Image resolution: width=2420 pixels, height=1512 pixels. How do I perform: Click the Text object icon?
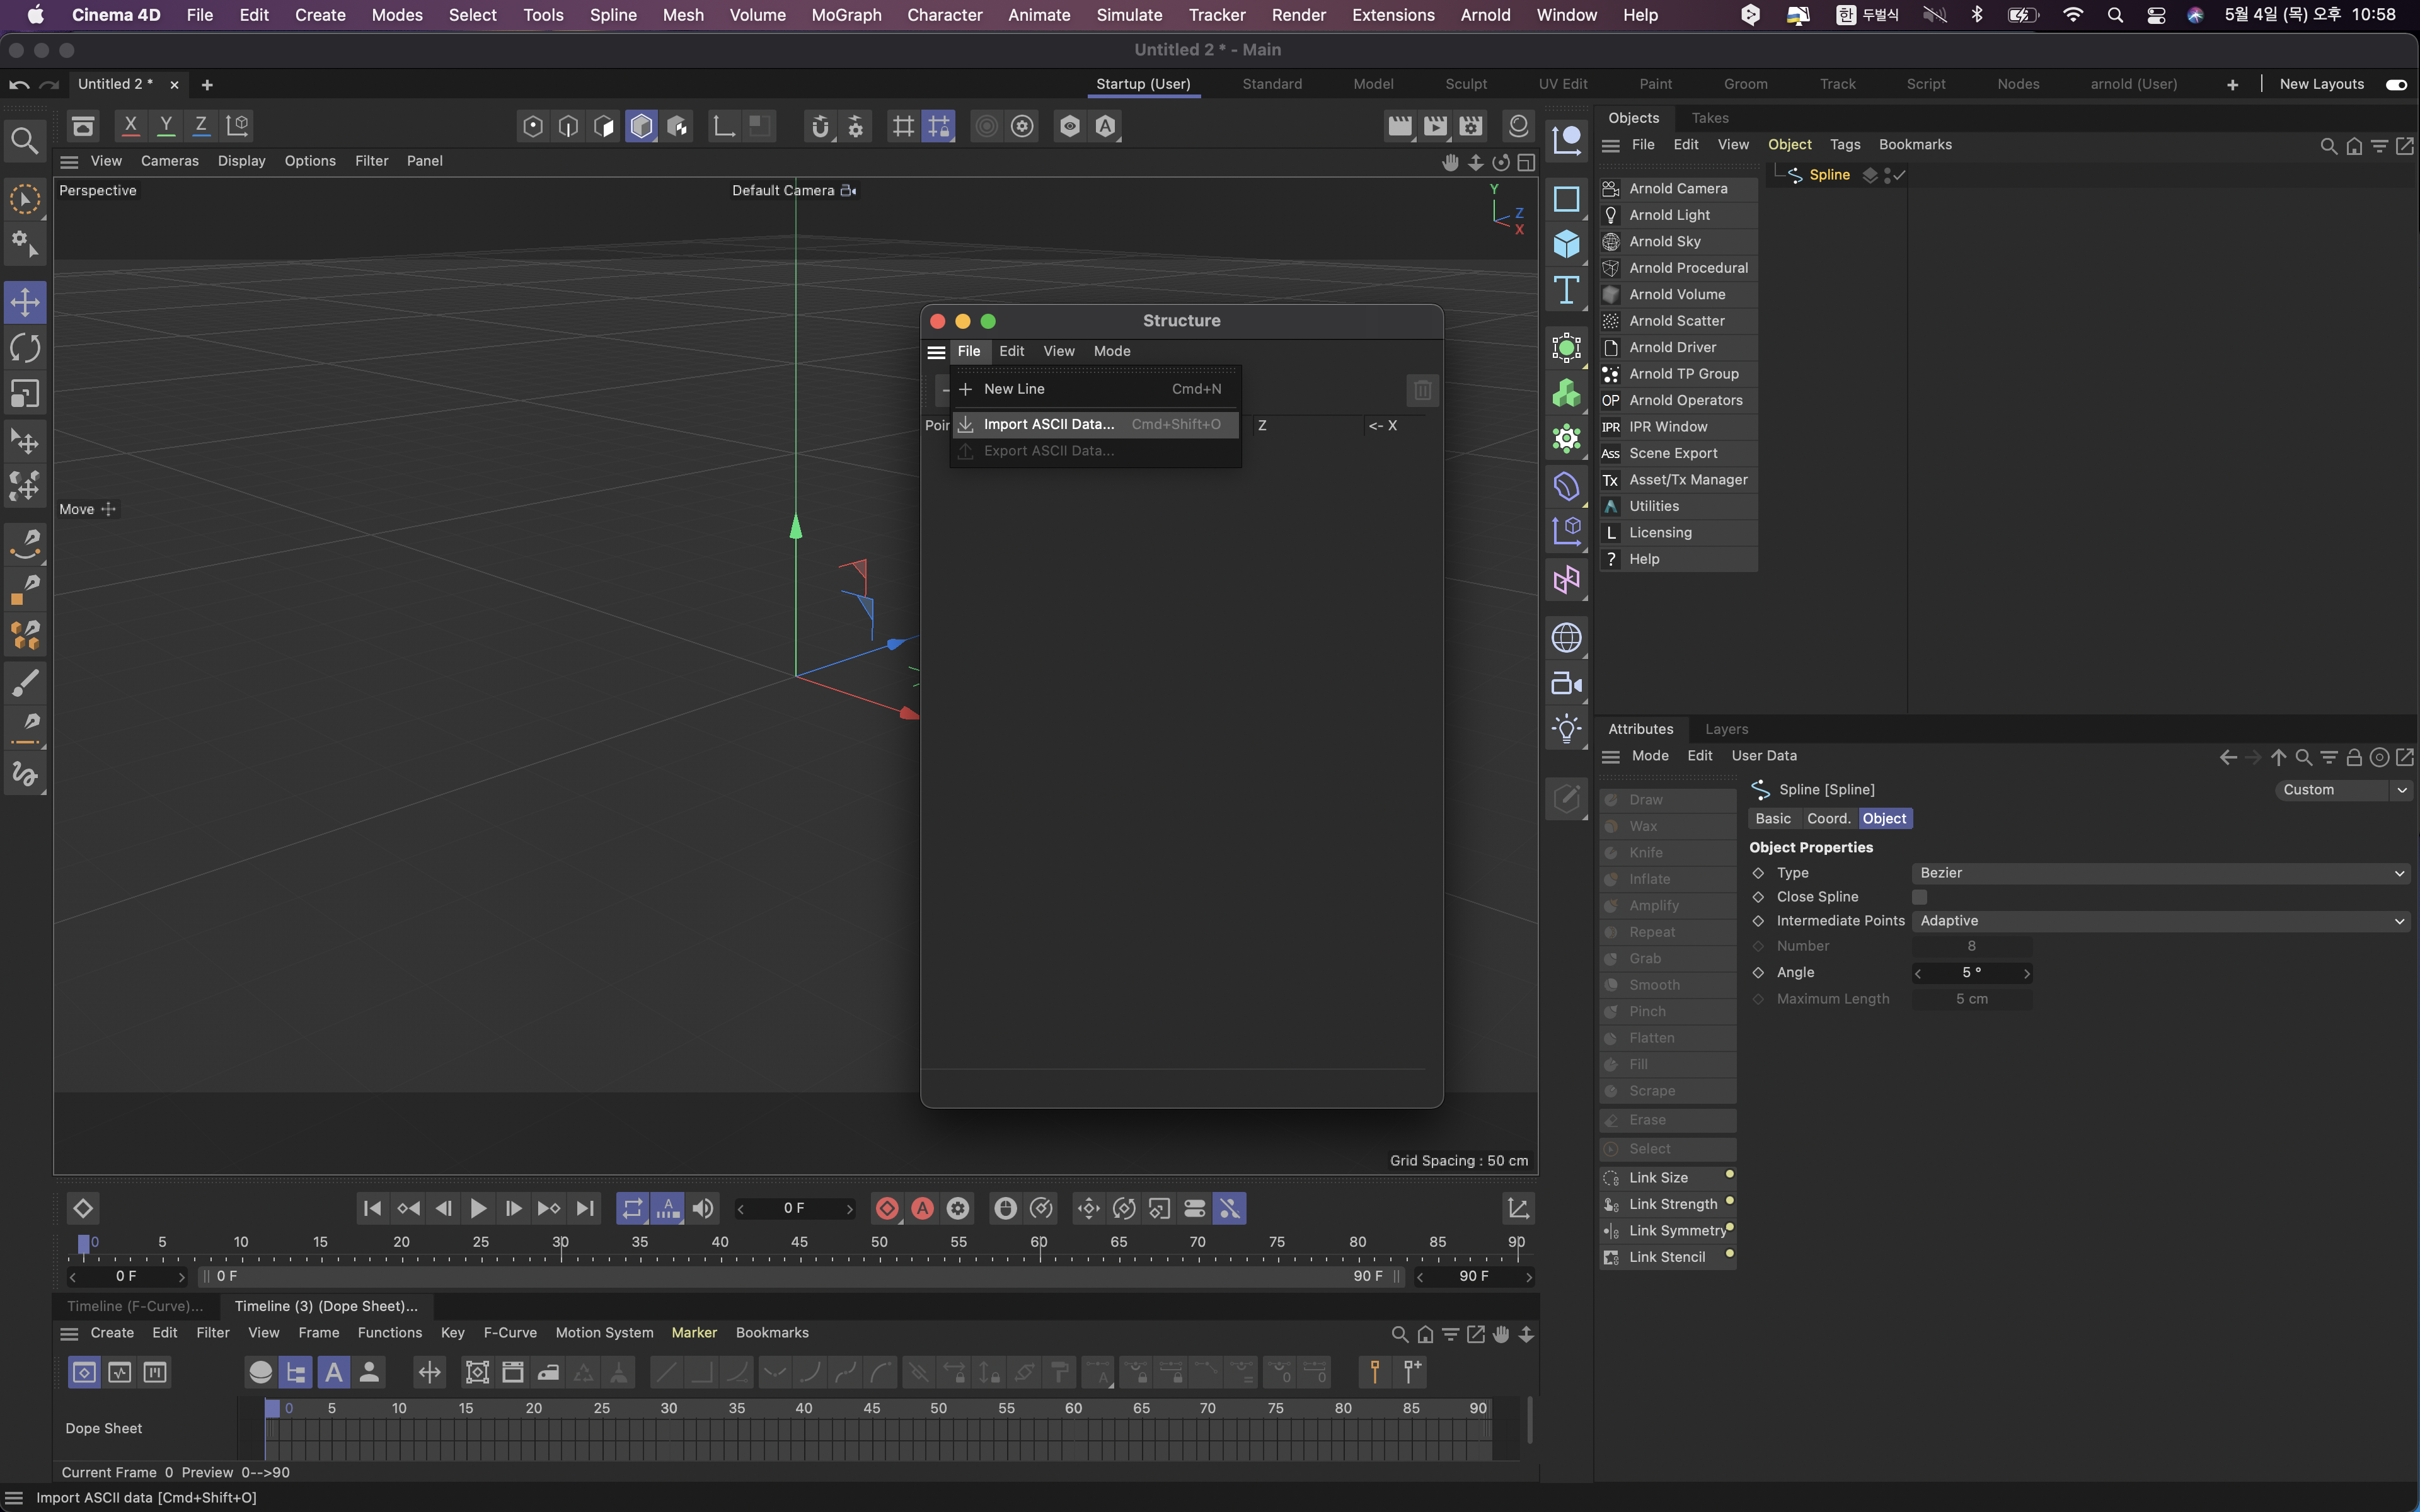pos(1566,290)
